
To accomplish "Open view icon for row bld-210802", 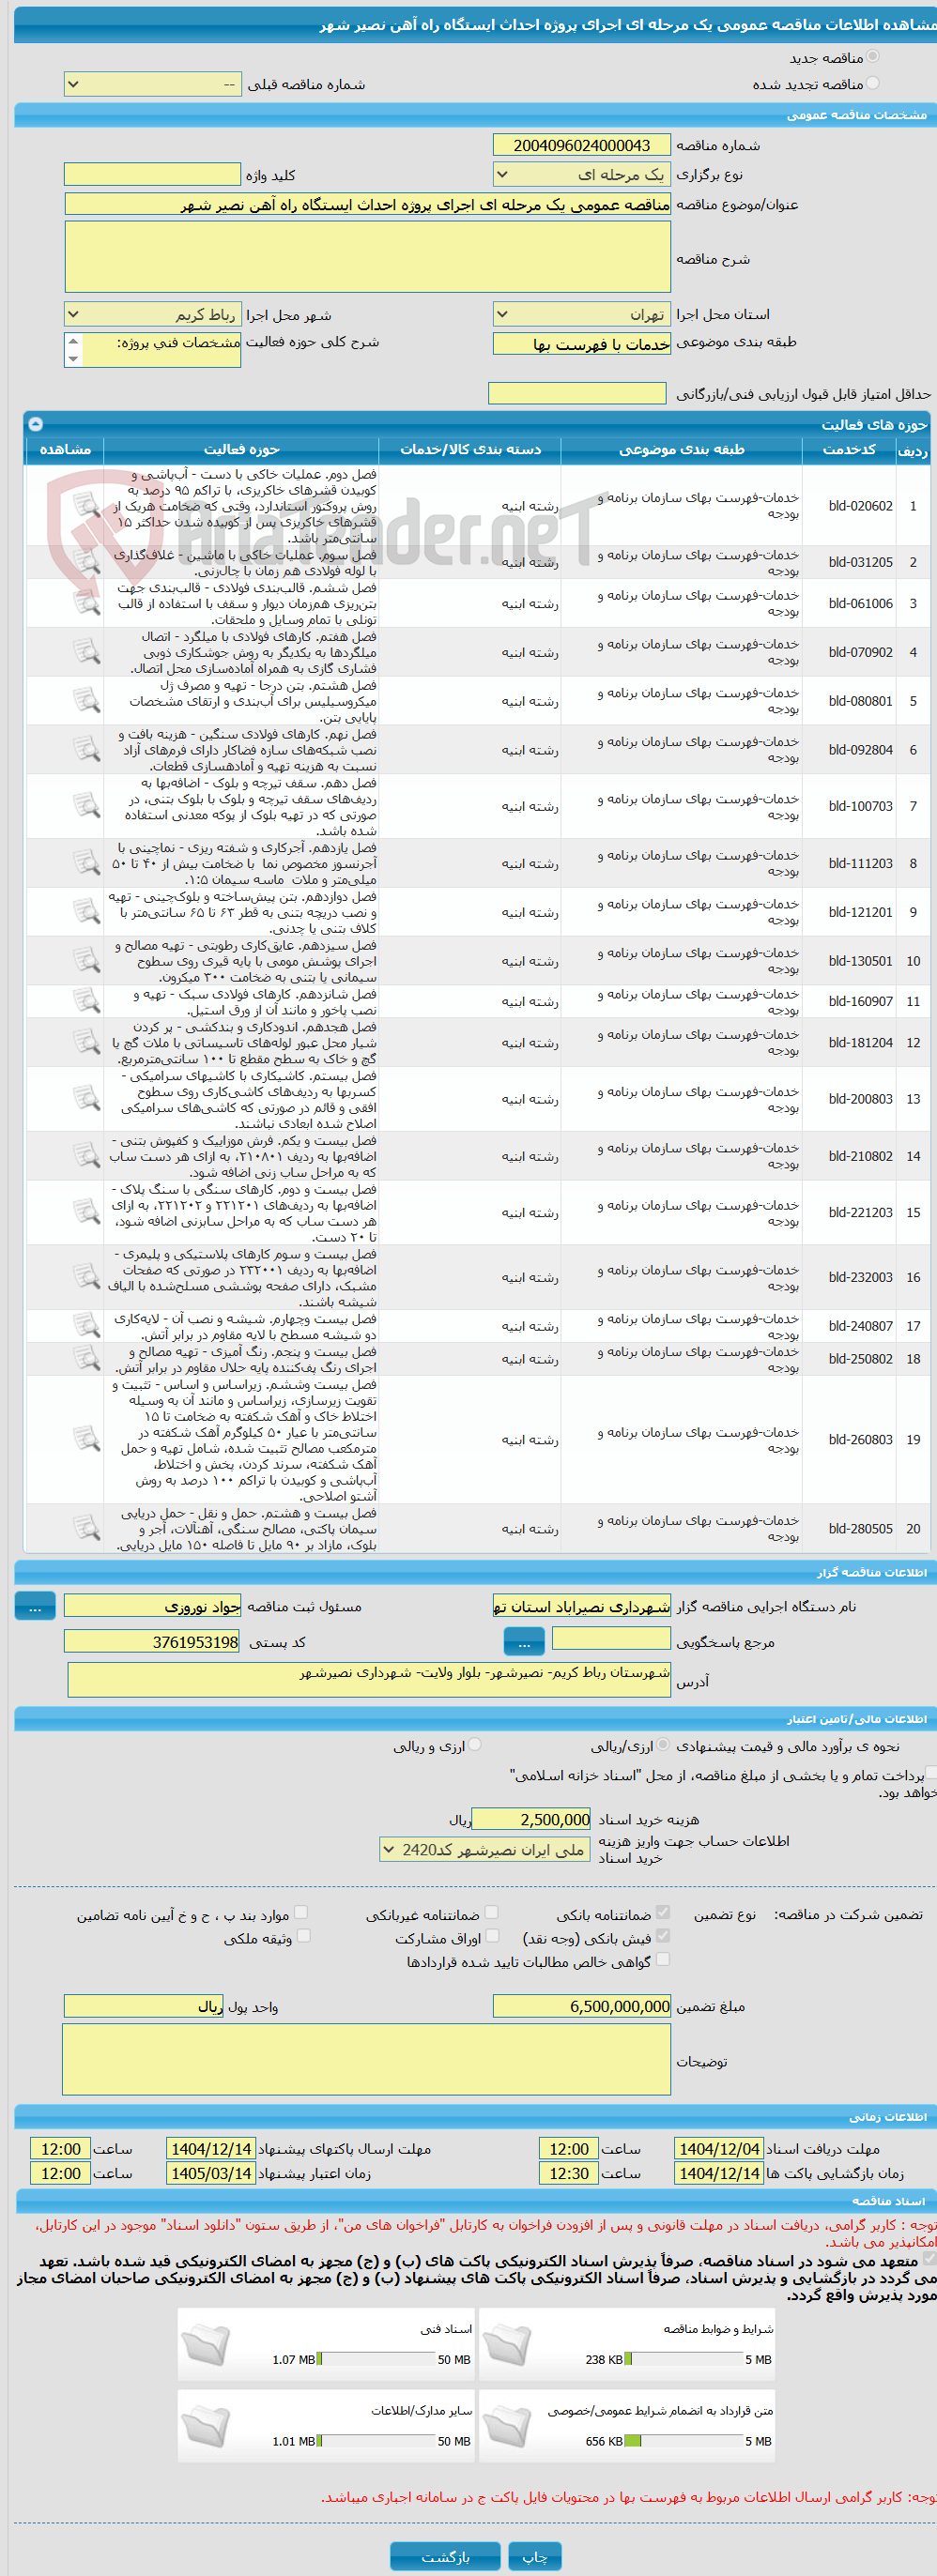I will (86, 1156).
